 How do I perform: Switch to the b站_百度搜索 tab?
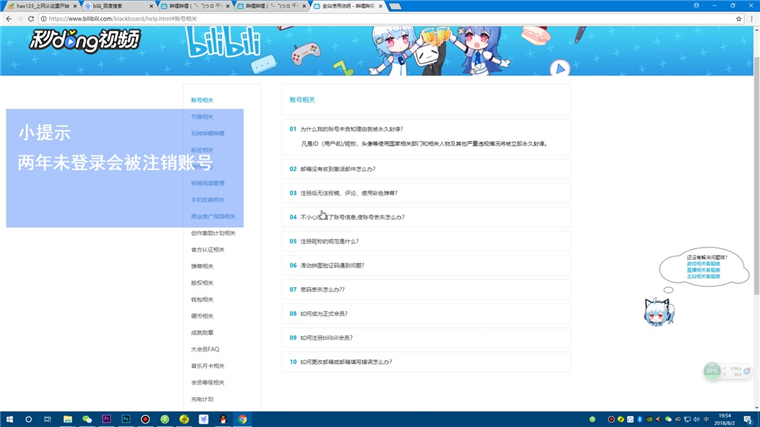(119, 6)
